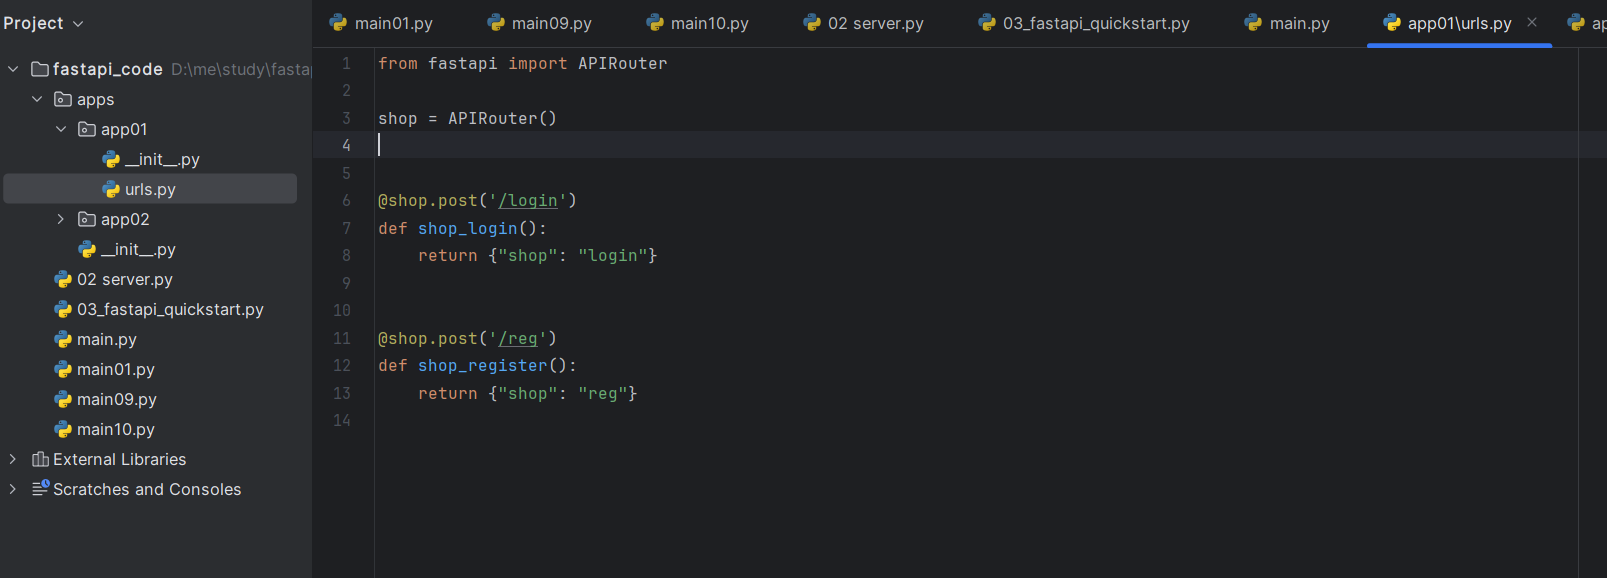Expand the app02 folder
The width and height of the screenshot is (1607, 578).
(61, 219)
